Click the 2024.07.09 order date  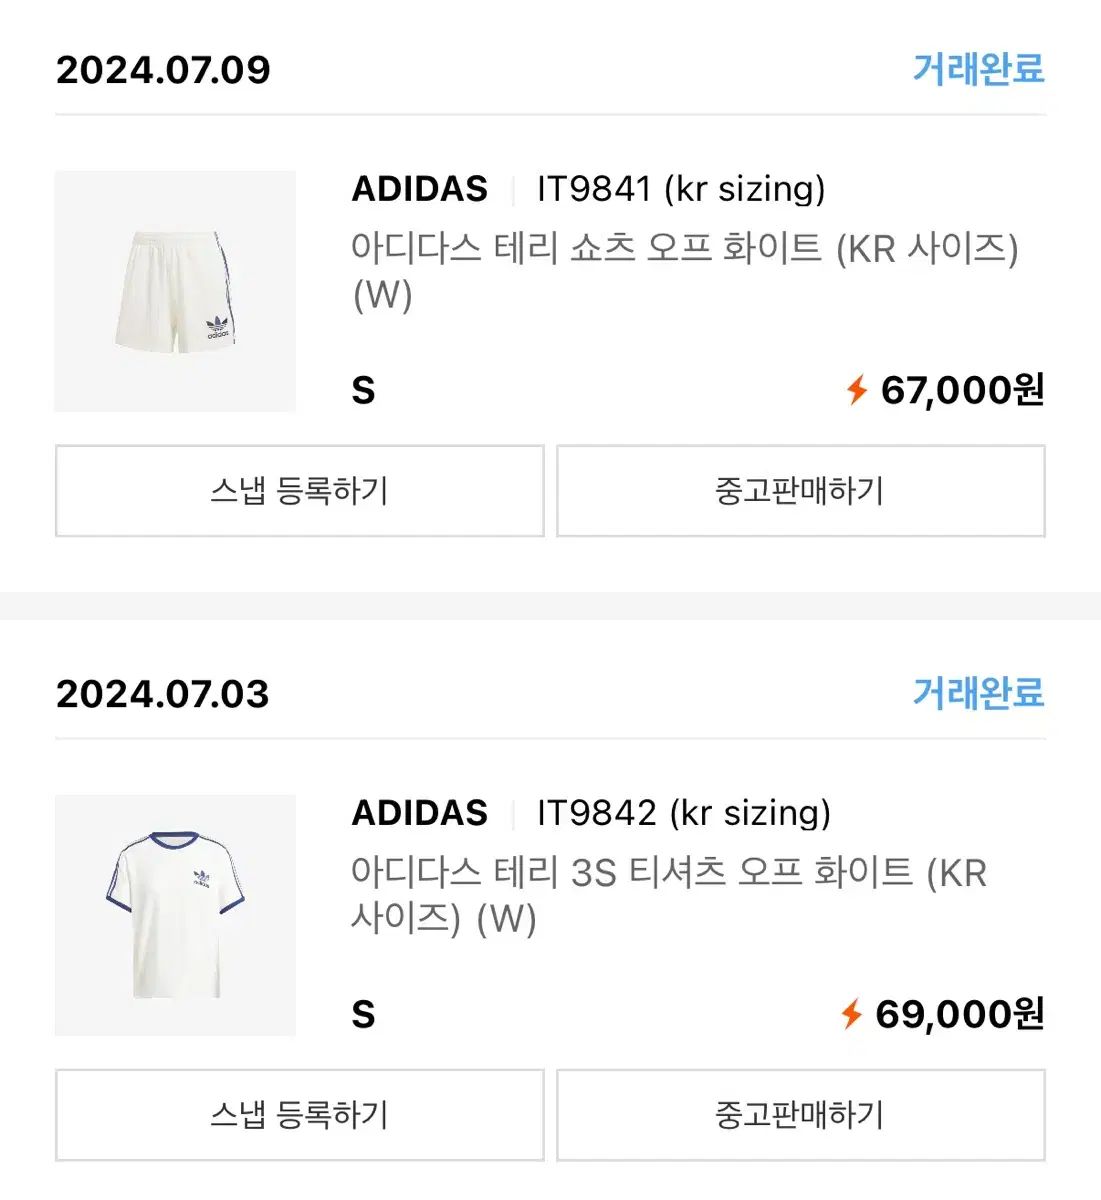click(x=163, y=70)
